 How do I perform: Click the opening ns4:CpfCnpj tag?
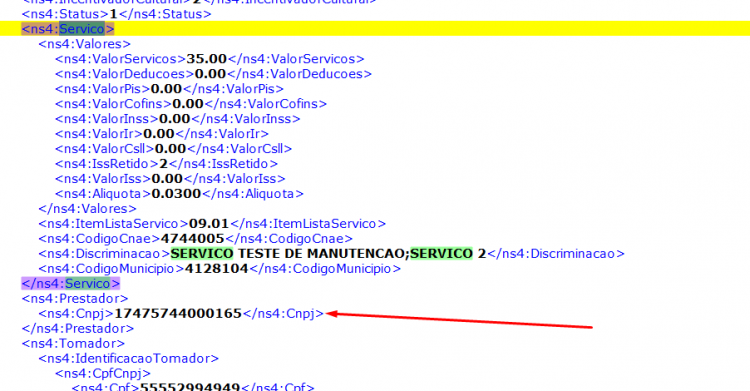[103, 373]
